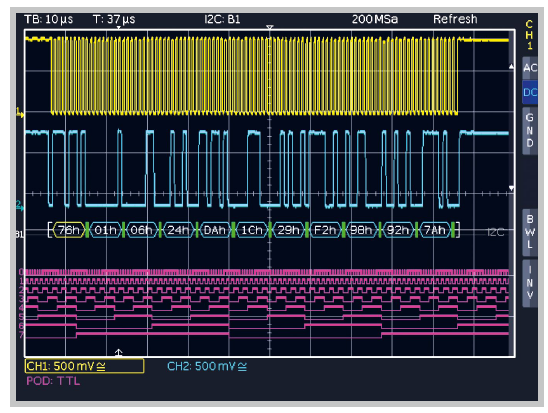
Task: Click the I2C bus label at right of decode line
Action: click(x=496, y=232)
